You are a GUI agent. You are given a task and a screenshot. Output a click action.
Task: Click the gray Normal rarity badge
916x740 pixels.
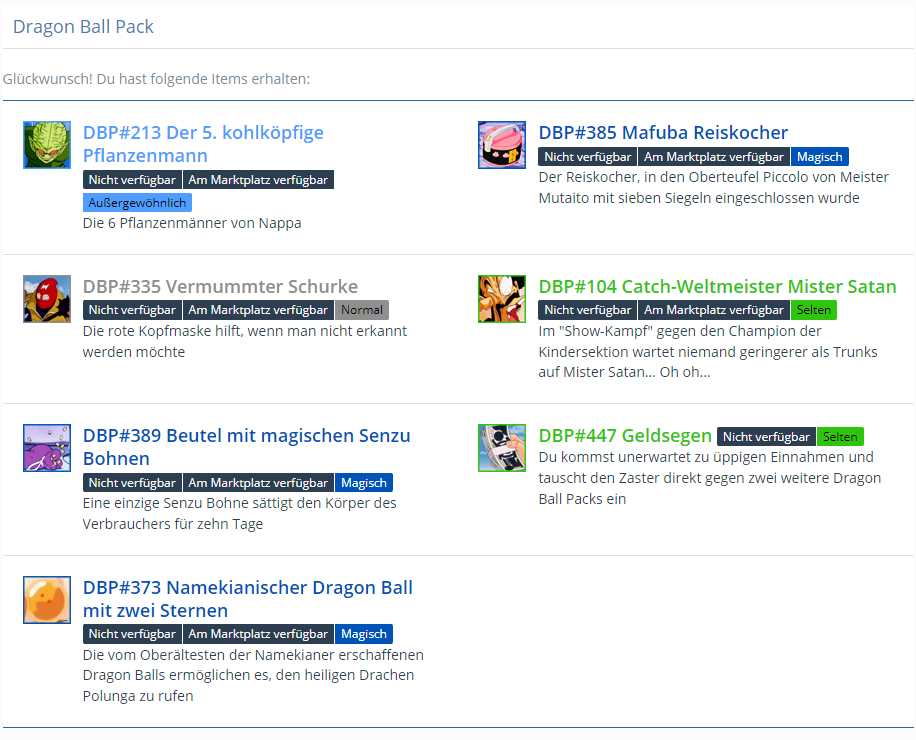click(x=362, y=310)
